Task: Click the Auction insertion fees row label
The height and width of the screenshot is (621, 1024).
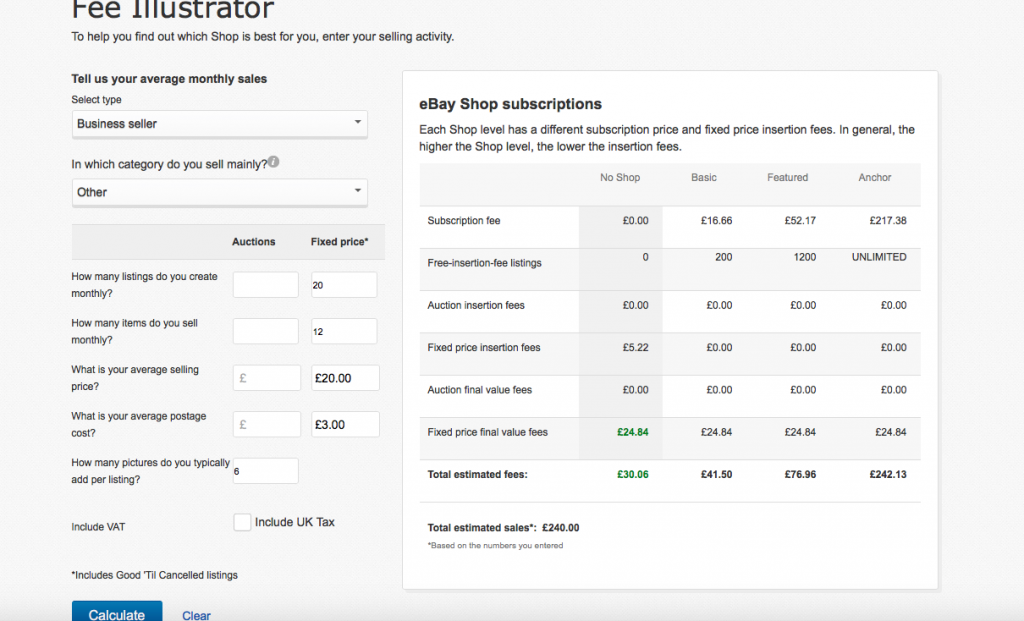Action: (476, 306)
